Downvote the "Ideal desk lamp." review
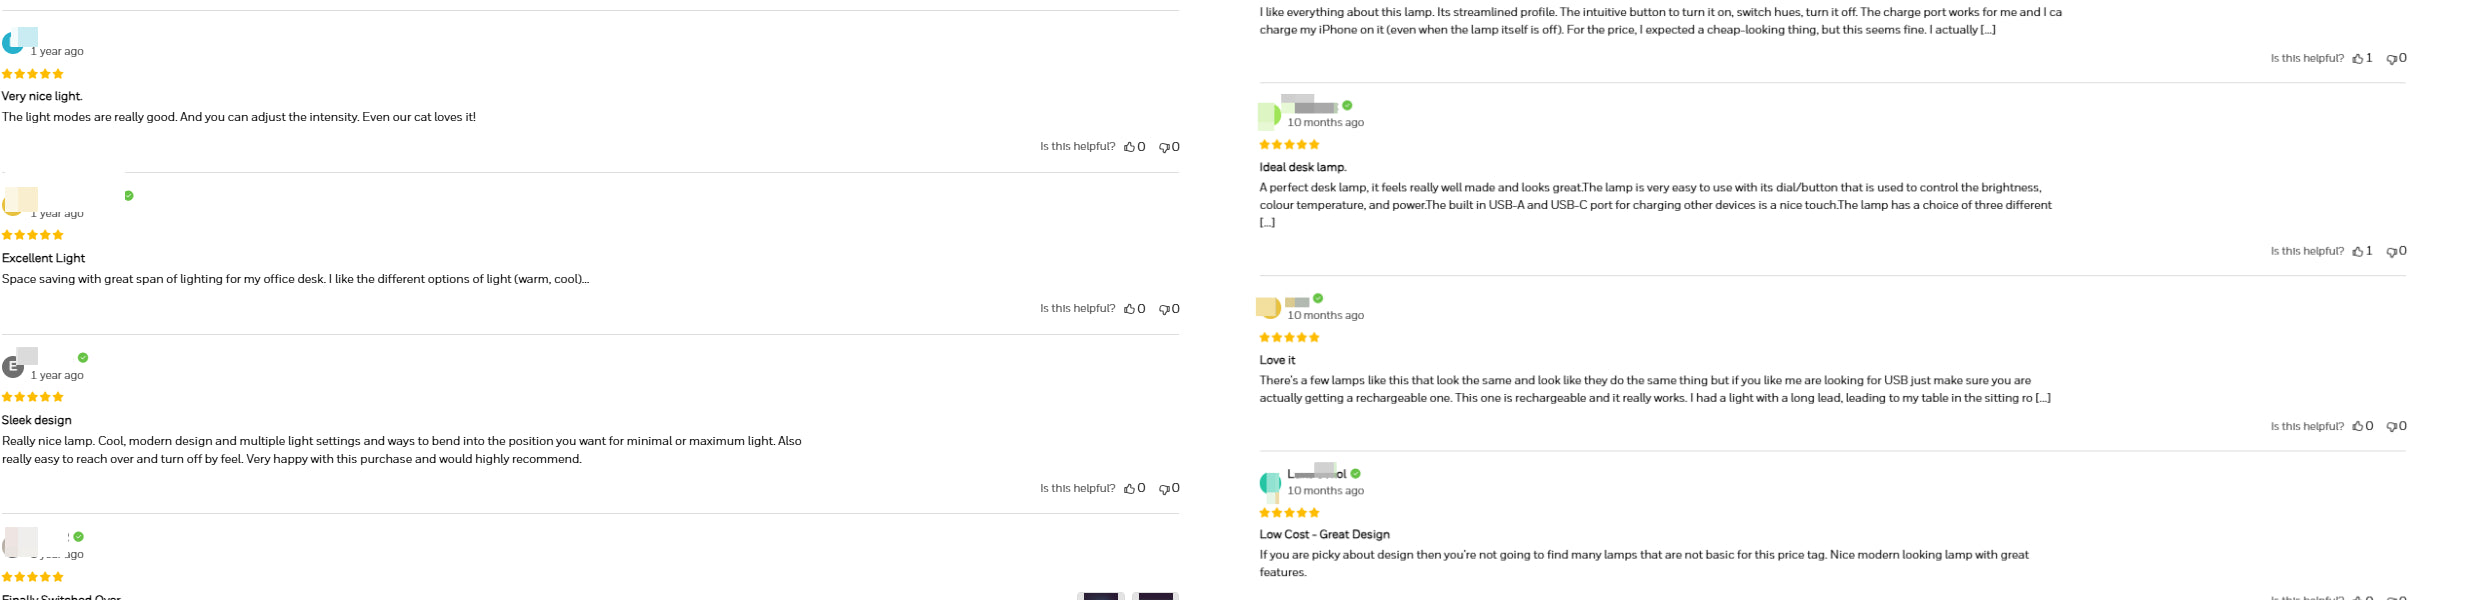 point(2392,252)
